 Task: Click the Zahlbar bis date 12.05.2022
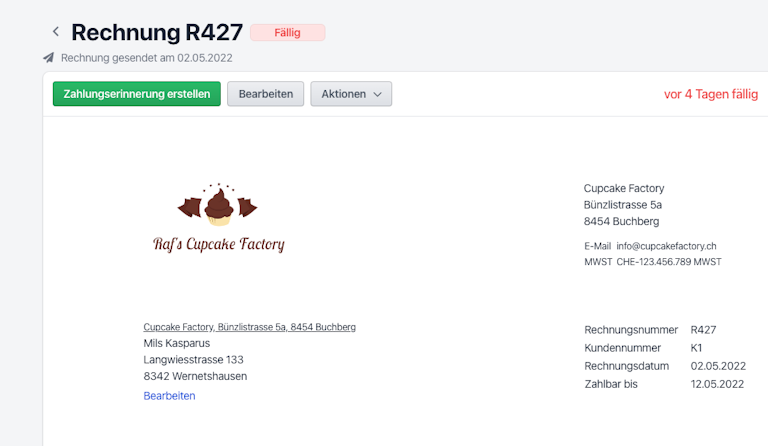pos(717,384)
